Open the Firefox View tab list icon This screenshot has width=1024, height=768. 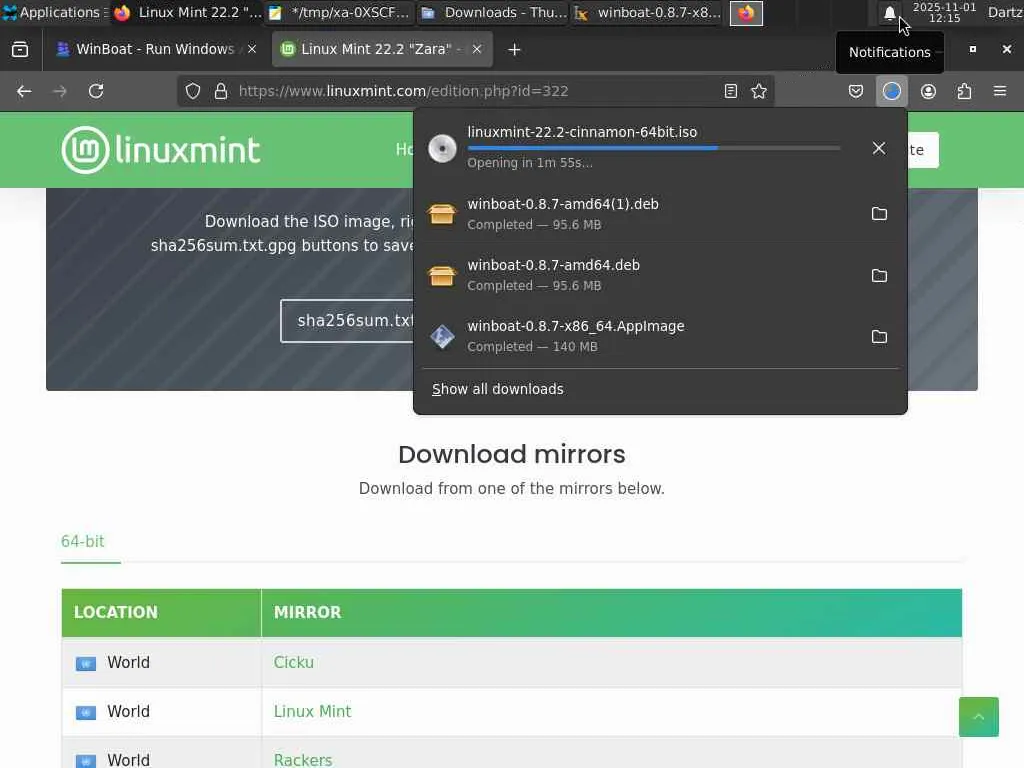20,50
